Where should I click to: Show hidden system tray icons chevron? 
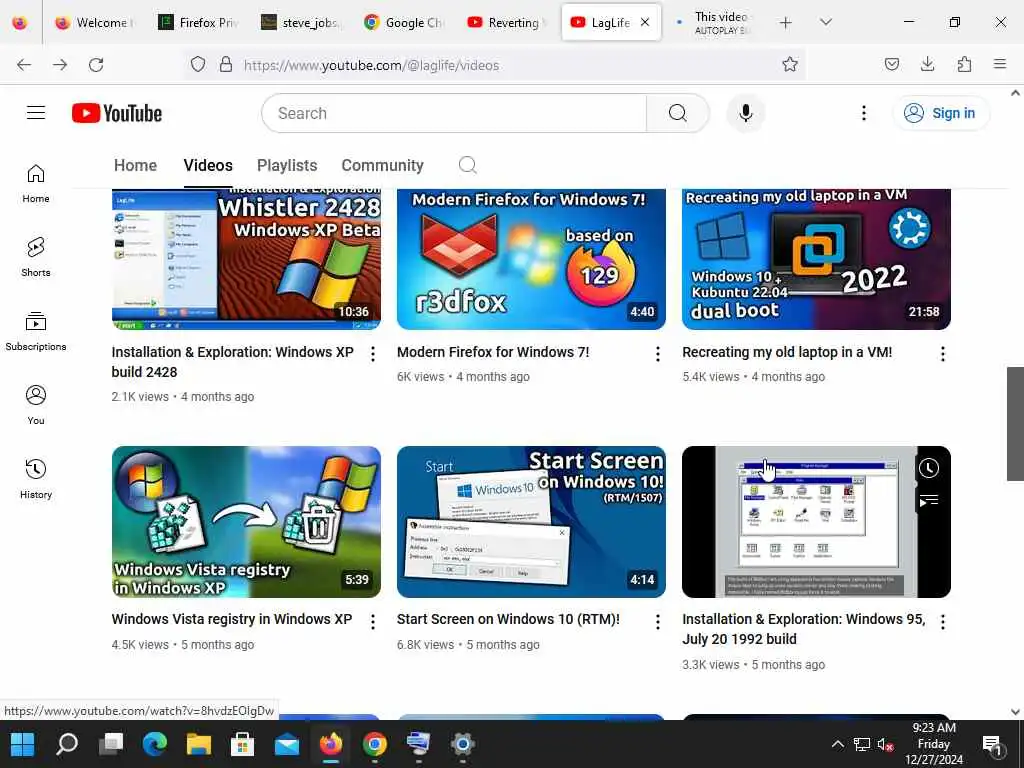(837, 744)
